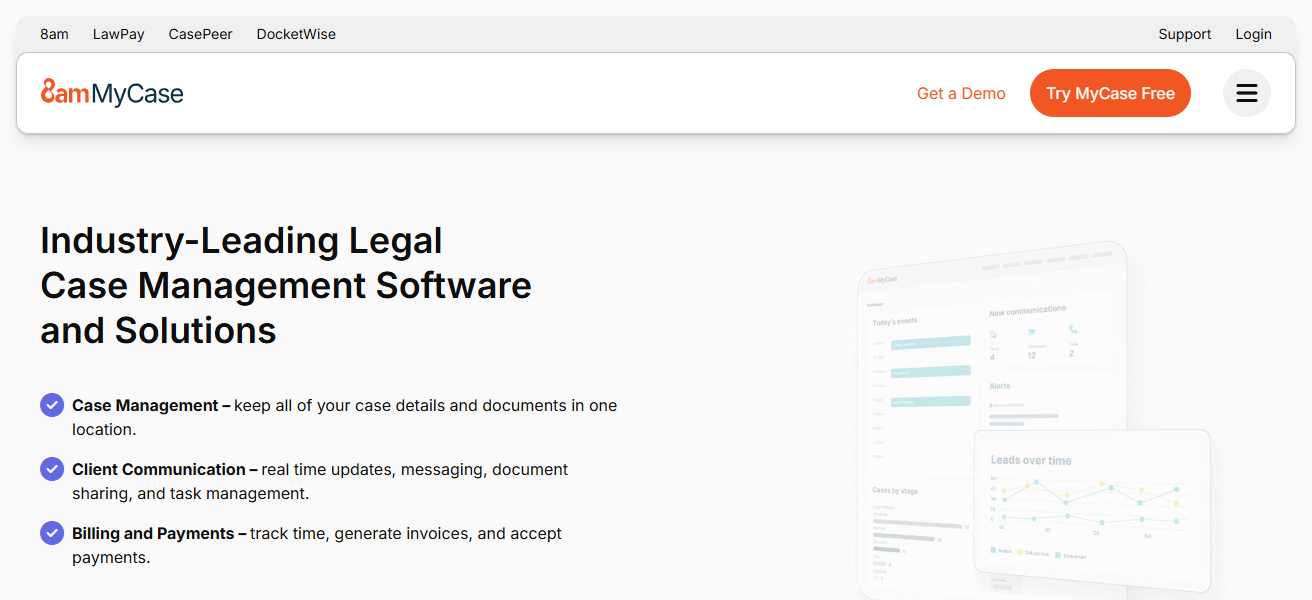Click the Leads over time chart card
The image size is (1312, 600).
pos(1093,510)
